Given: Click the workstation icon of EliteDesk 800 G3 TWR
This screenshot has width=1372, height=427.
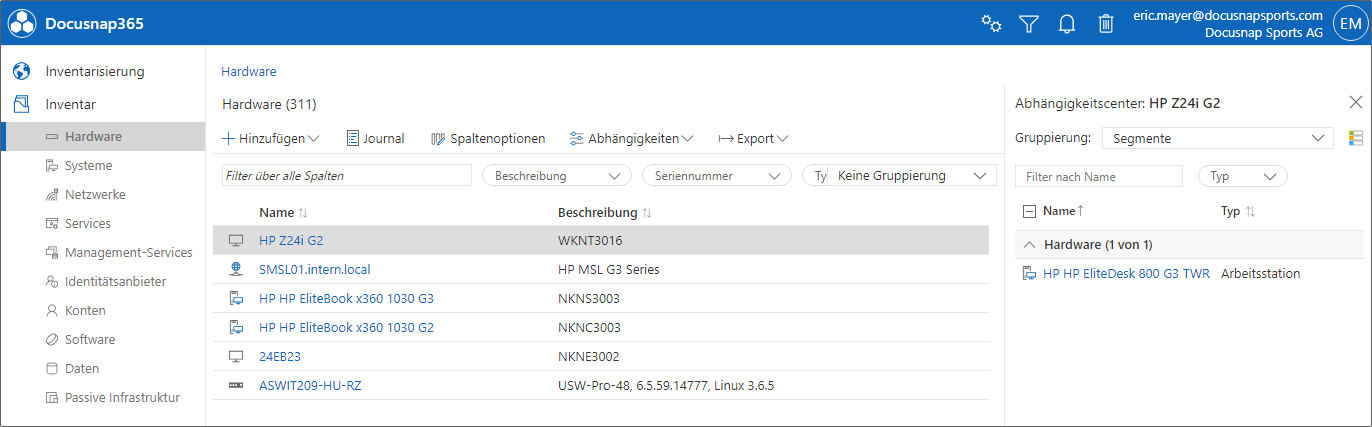Looking at the screenshot, I should point(1029,274).
